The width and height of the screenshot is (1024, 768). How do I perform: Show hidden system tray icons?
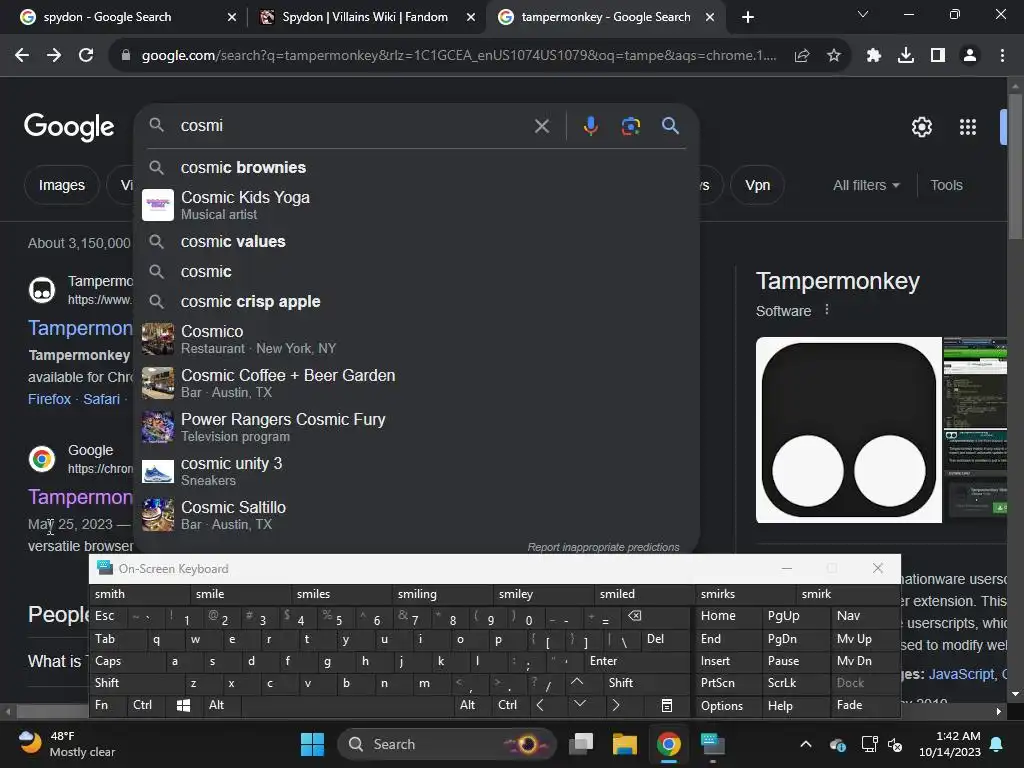point(806,744)
